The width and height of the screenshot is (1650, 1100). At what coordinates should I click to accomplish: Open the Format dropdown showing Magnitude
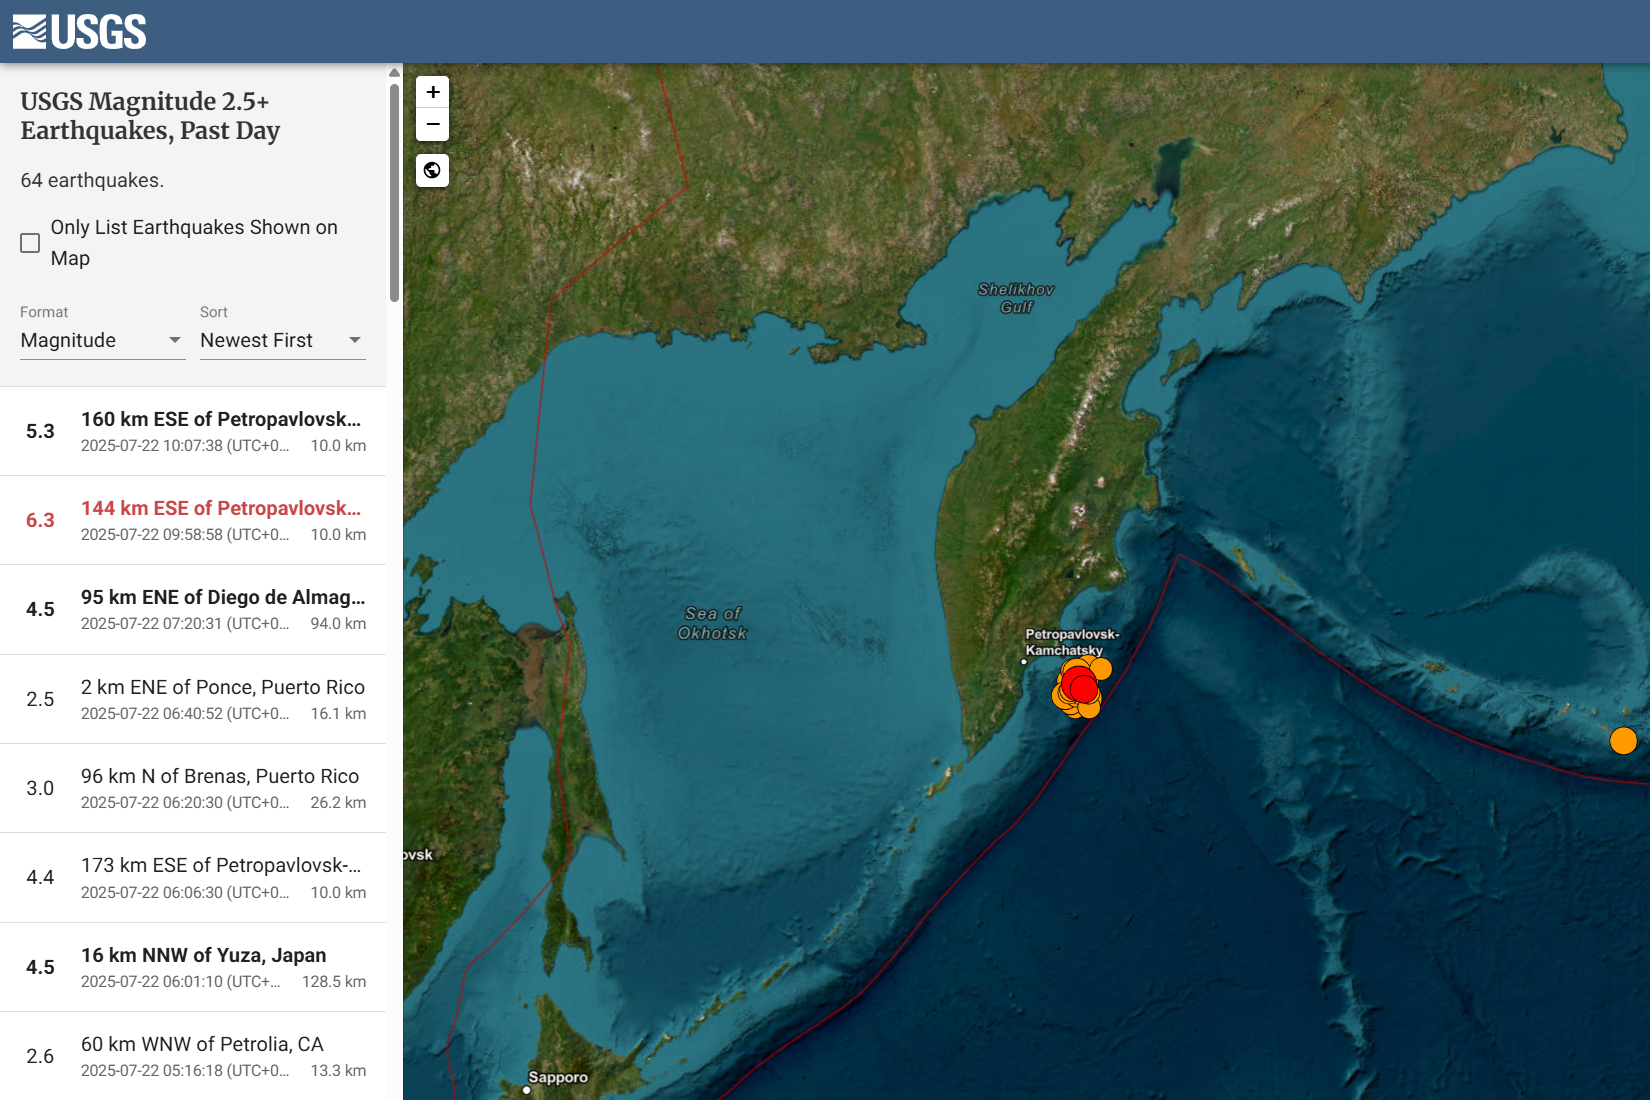(x=102, y=341)
